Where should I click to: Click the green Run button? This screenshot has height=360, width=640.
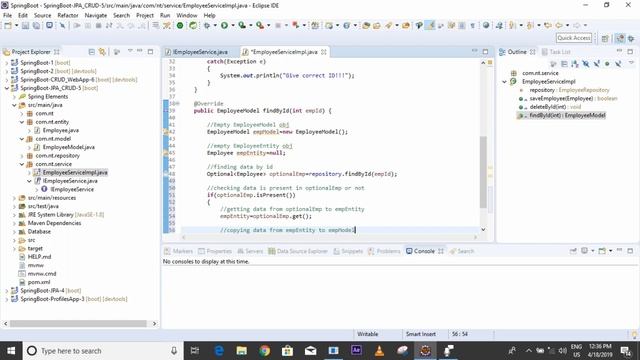224,25
